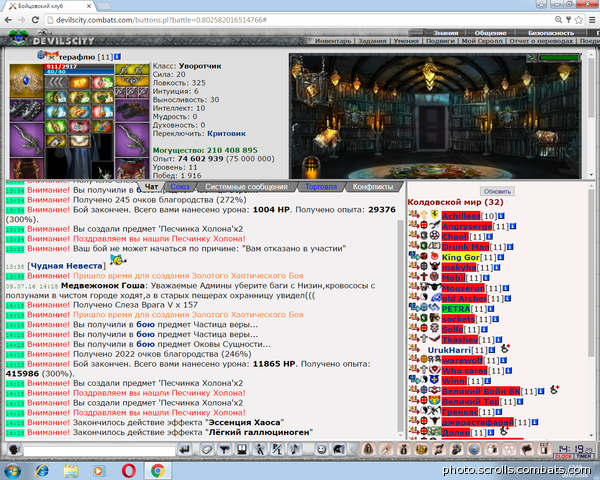Click the browser reload button
Screen dimensions: 600x480
(35, 20)
